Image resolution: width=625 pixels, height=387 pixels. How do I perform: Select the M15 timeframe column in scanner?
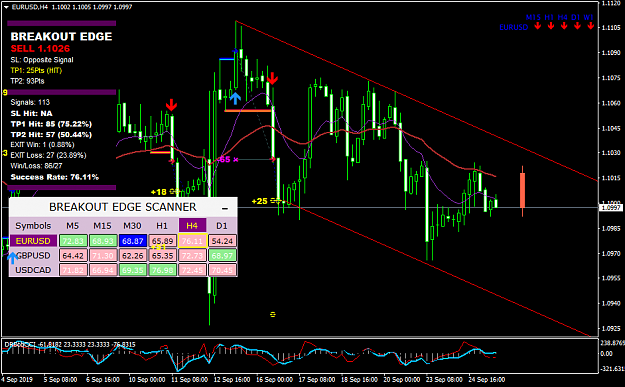pyautogui.click(x=102, y=226)
